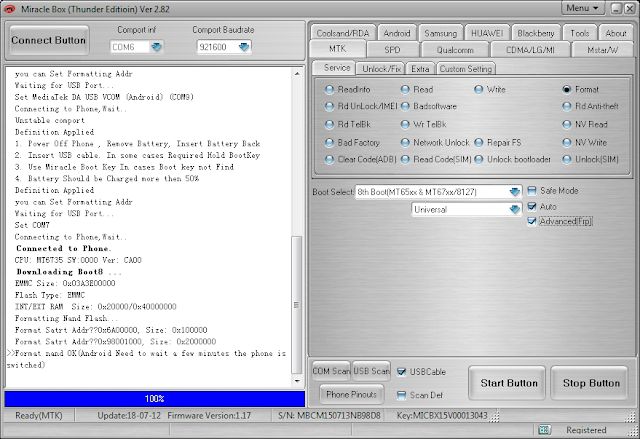The width and height of the screenshot is (640, 439).
Task: Enable the Safe Mode checkbox
Action: pyautogui.click(x=531, y=191)
